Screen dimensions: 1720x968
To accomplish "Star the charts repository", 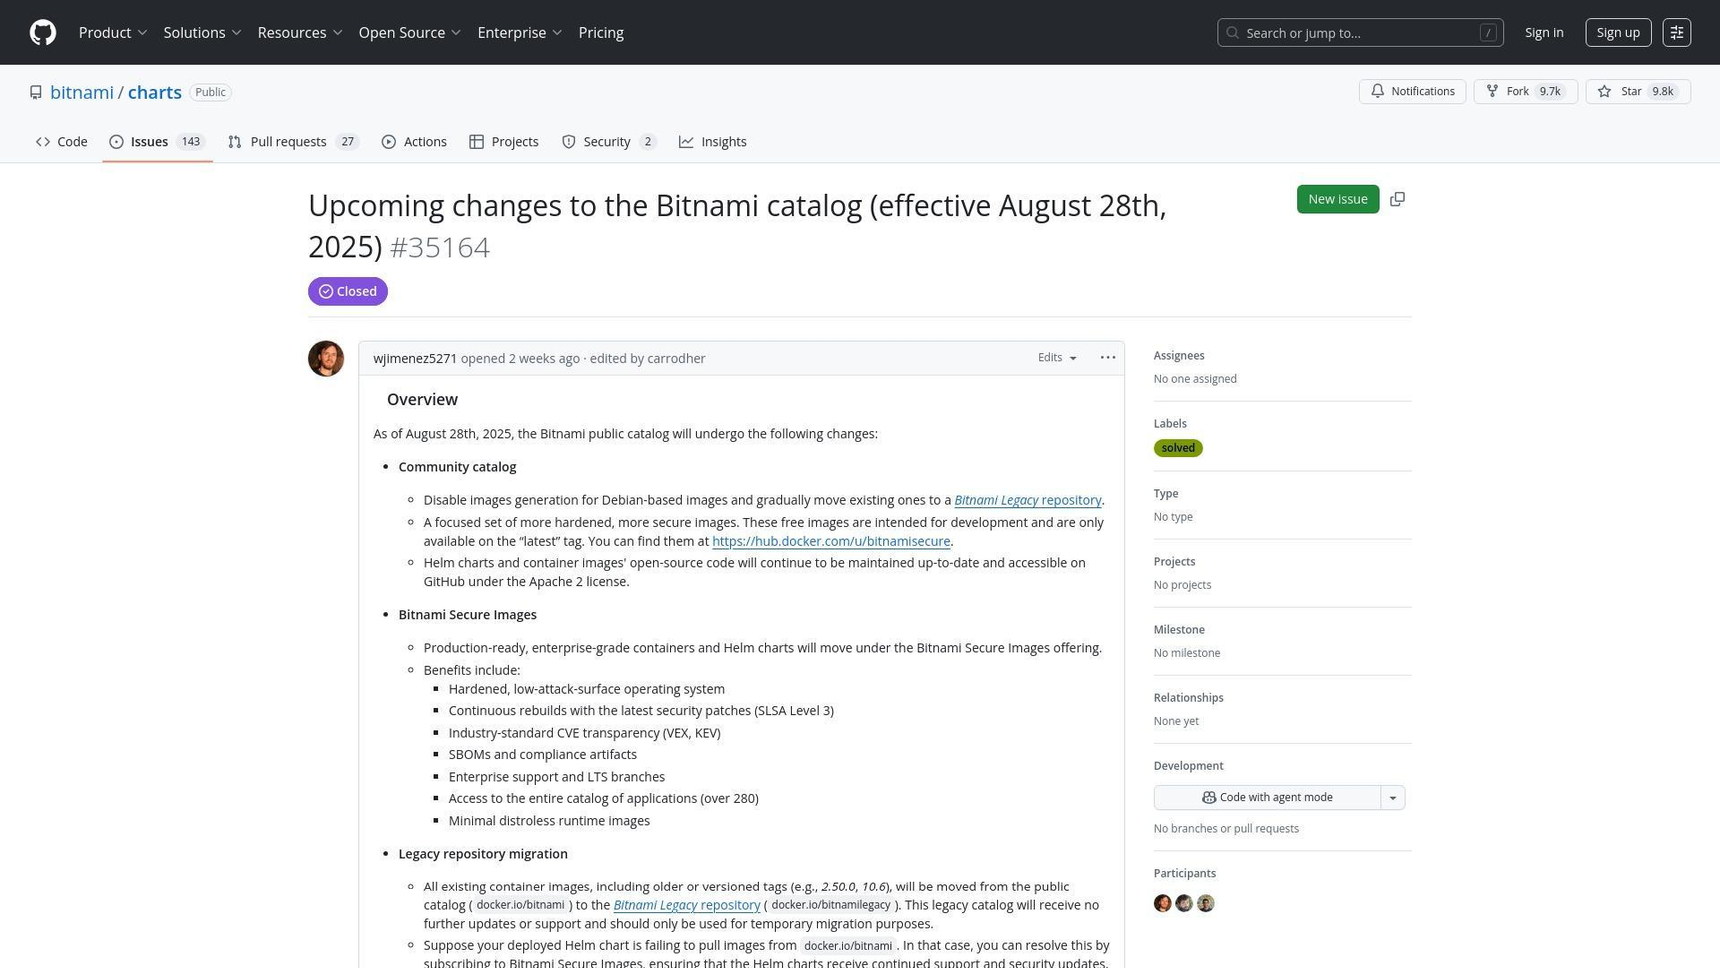I will pyautogui.click(x=1637, y=92).
